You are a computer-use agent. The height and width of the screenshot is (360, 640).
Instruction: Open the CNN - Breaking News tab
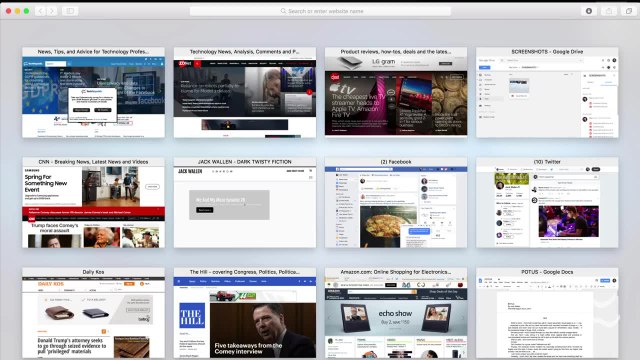click(93, 202)
